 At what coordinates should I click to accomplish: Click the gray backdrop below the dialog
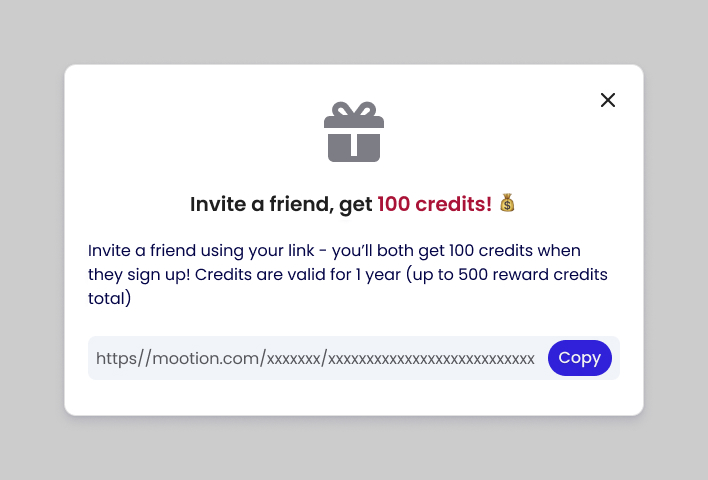coord(354,448)
